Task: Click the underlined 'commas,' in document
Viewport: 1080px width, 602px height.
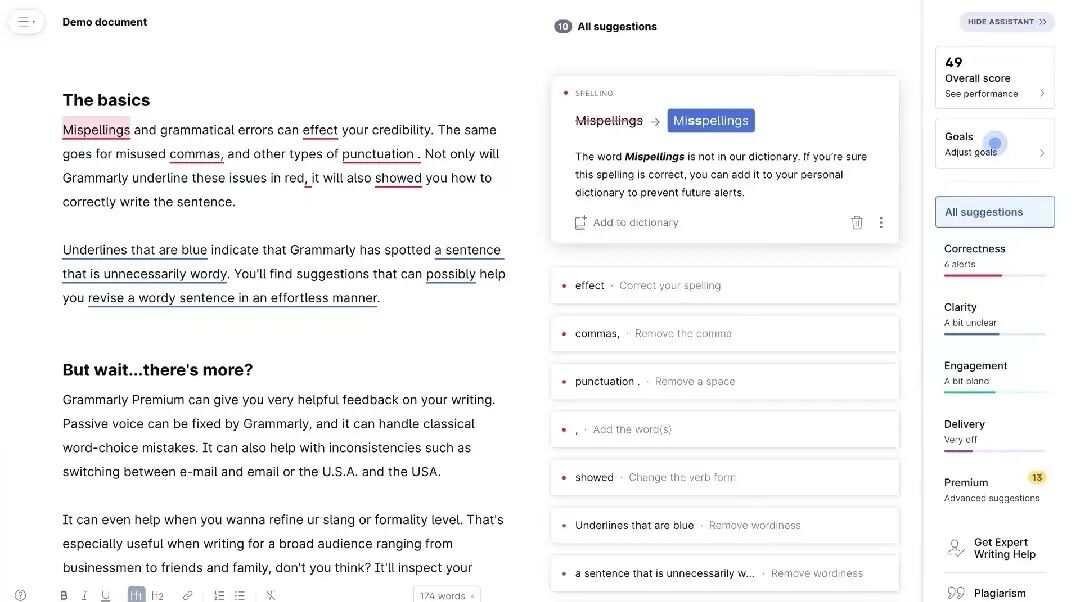Action: pyautogui.click(x=196, y=154)
